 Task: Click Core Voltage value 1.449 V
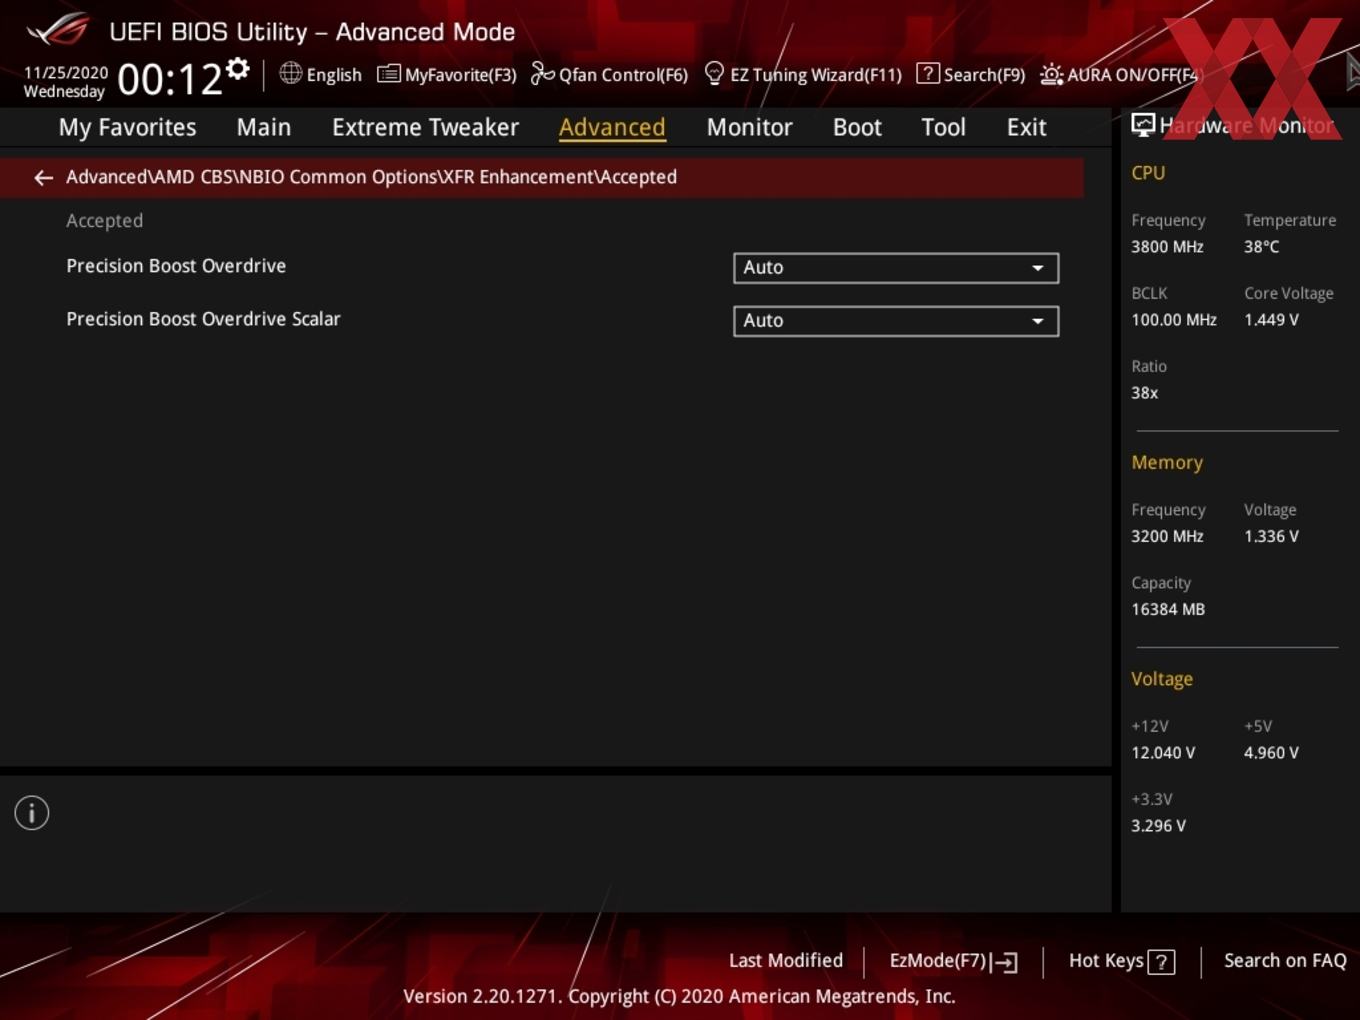click(1271, 320)
